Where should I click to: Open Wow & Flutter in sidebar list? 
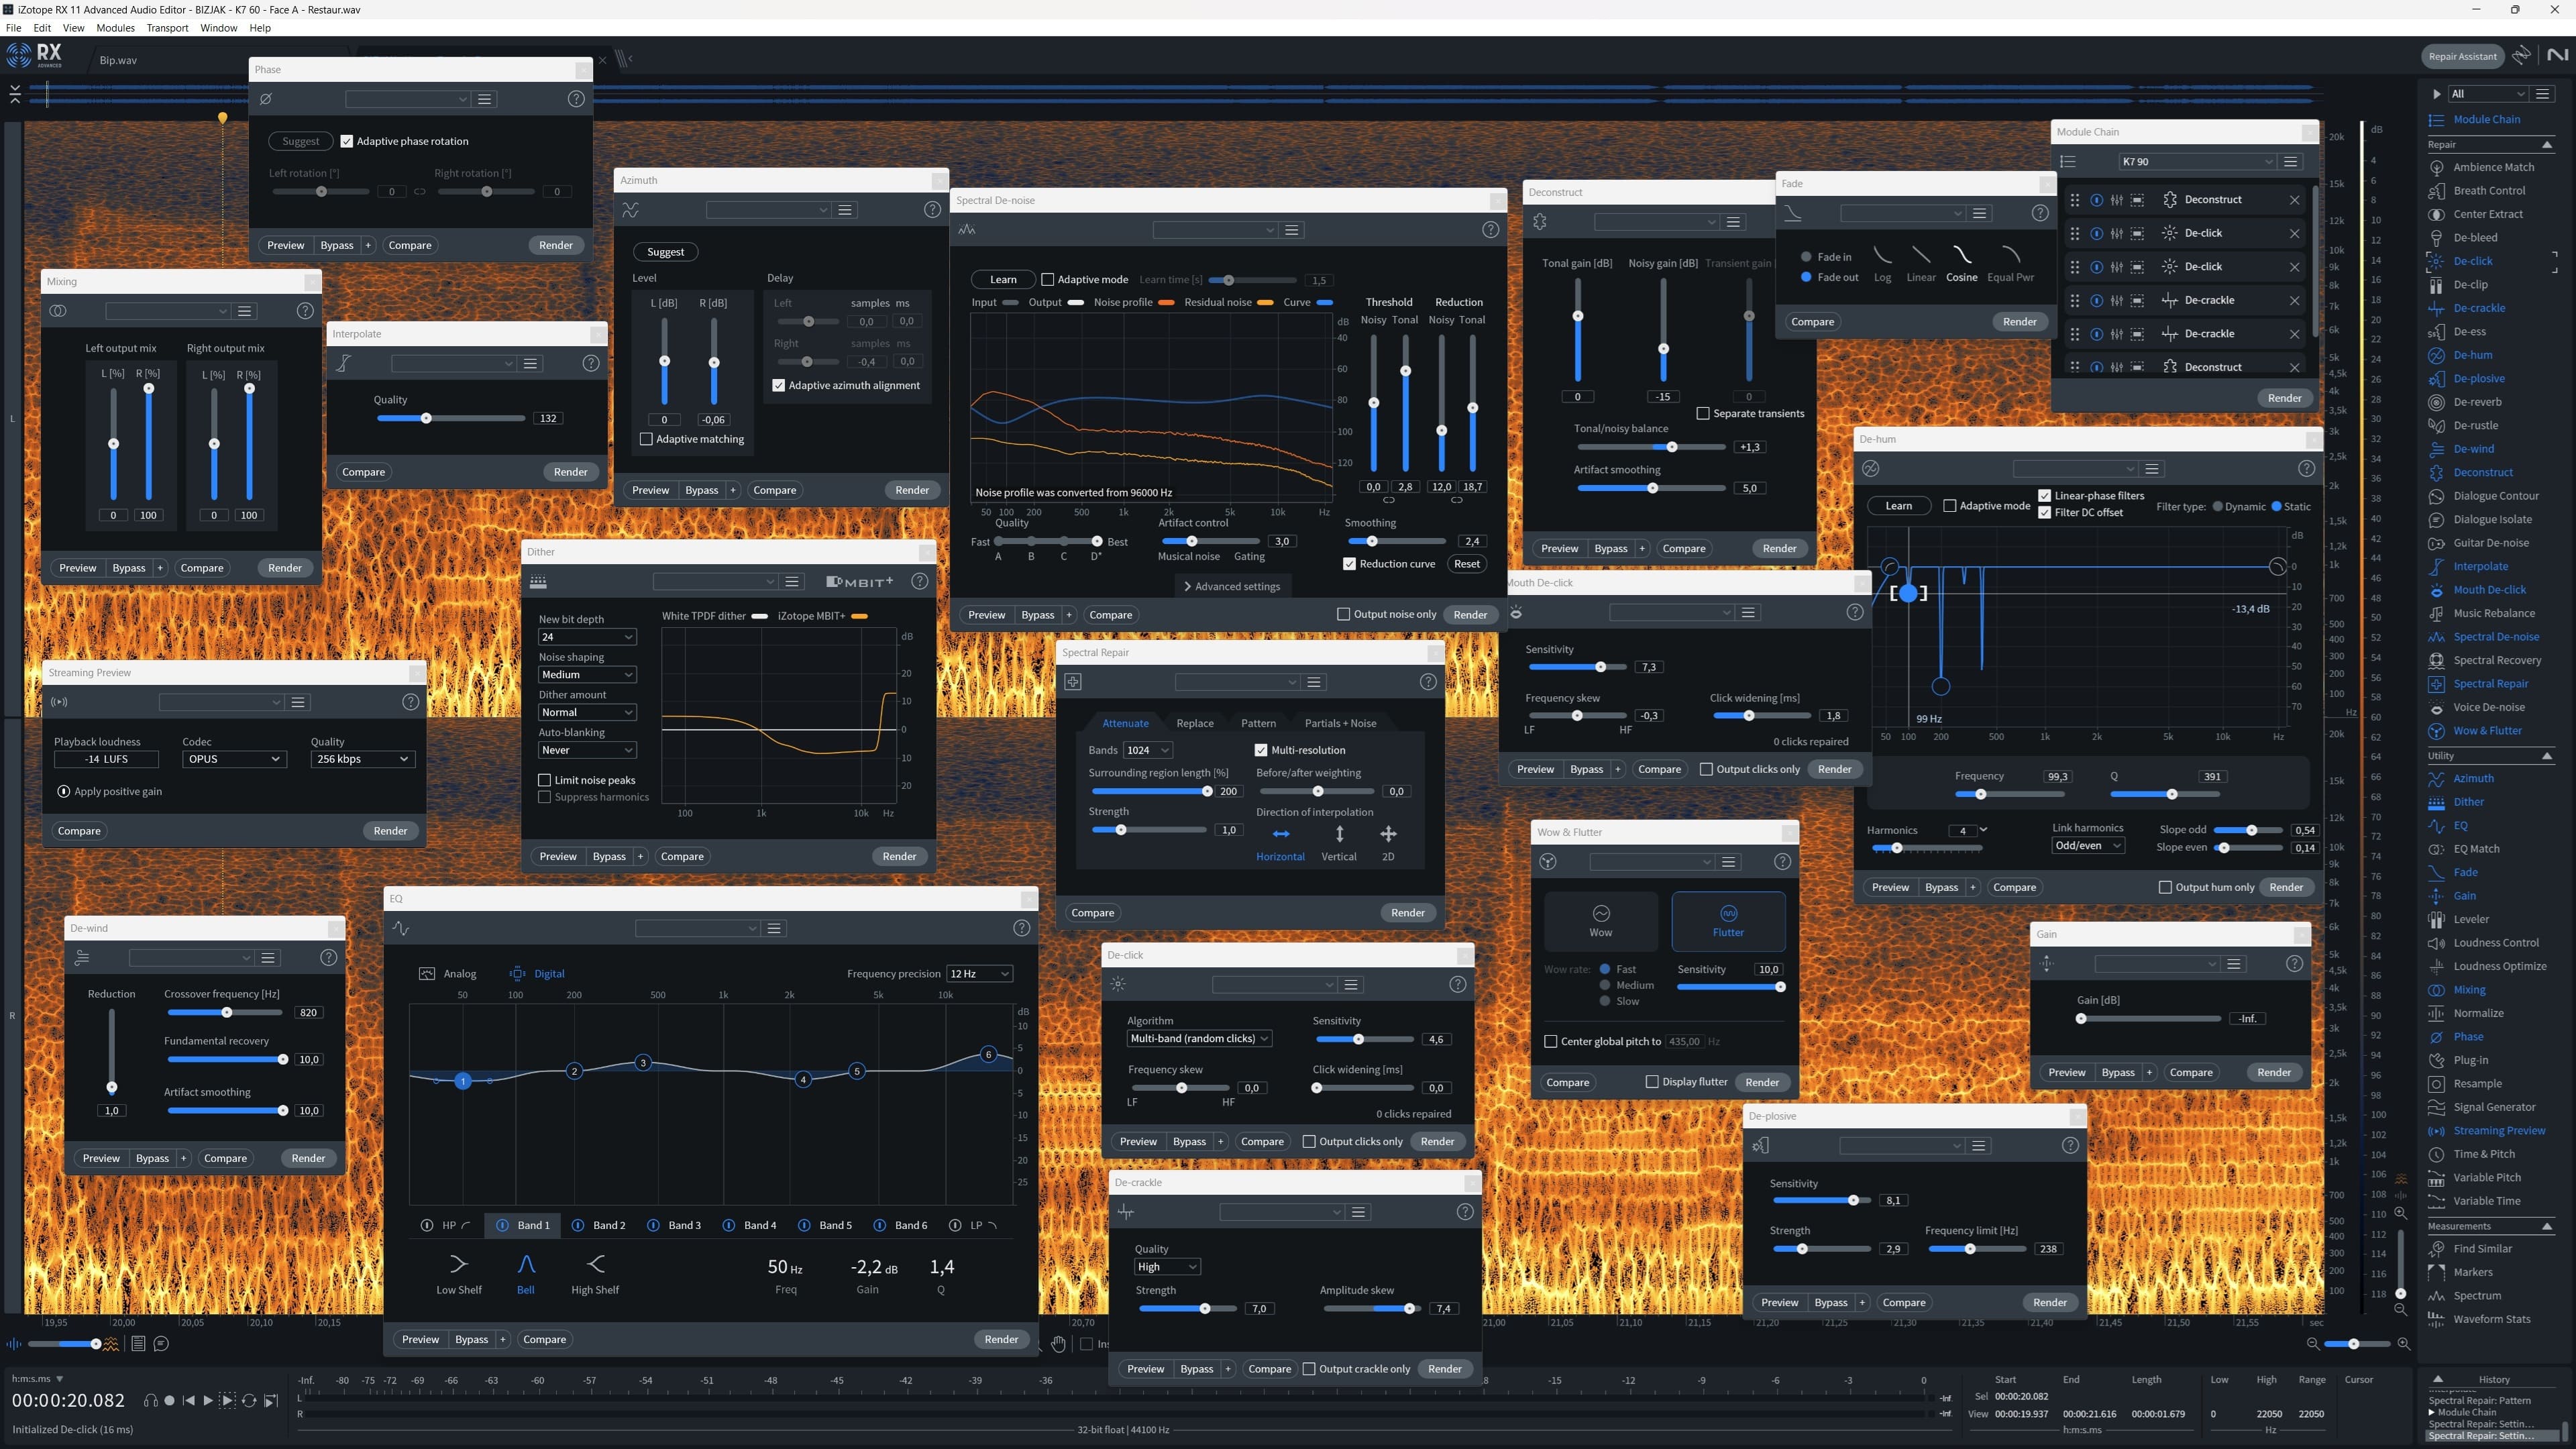pos(2487,731)
